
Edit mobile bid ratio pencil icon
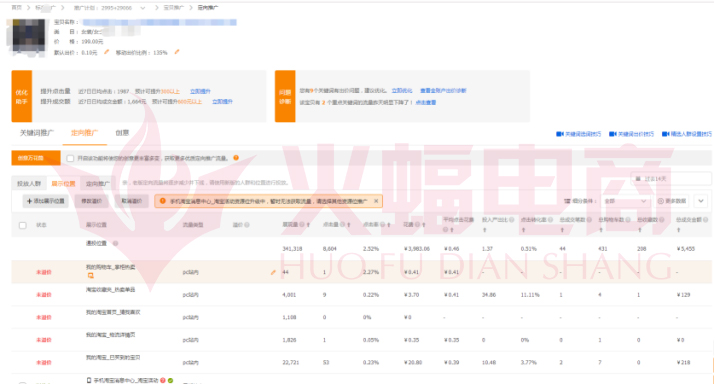pyautogui.click(x=177, y=52)
